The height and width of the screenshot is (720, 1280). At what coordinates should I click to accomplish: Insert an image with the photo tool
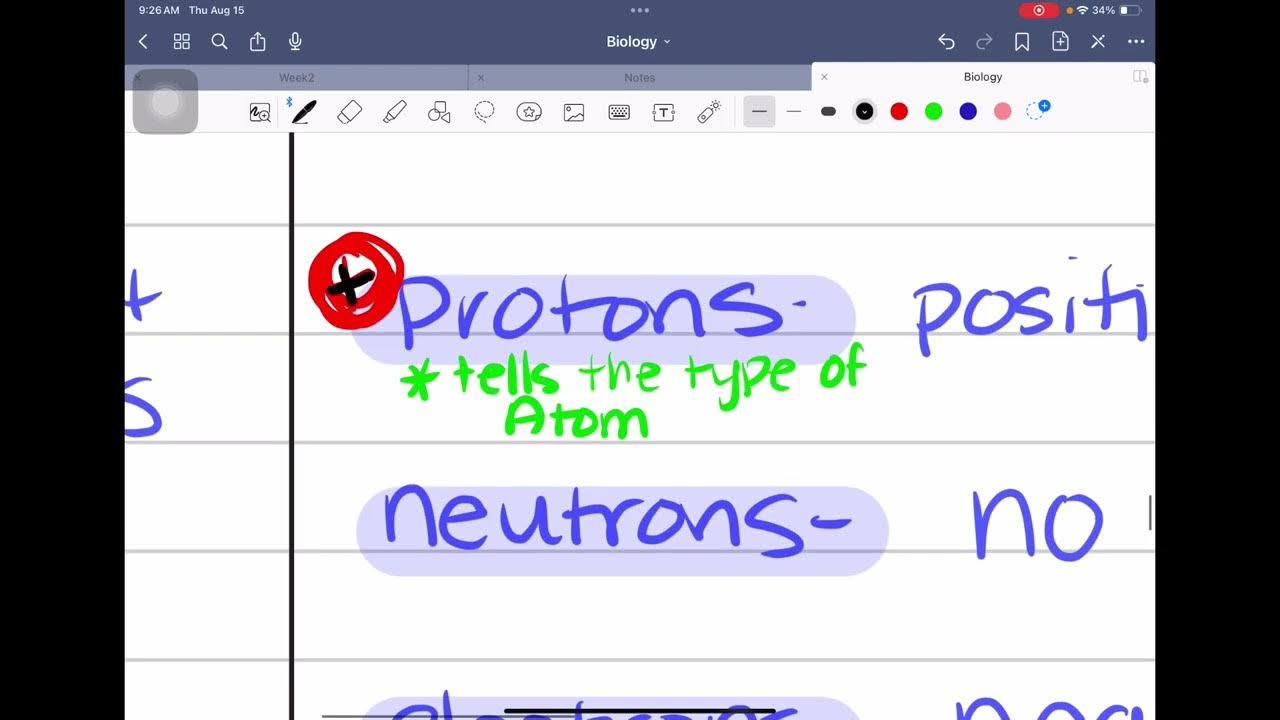click(574, 112)
